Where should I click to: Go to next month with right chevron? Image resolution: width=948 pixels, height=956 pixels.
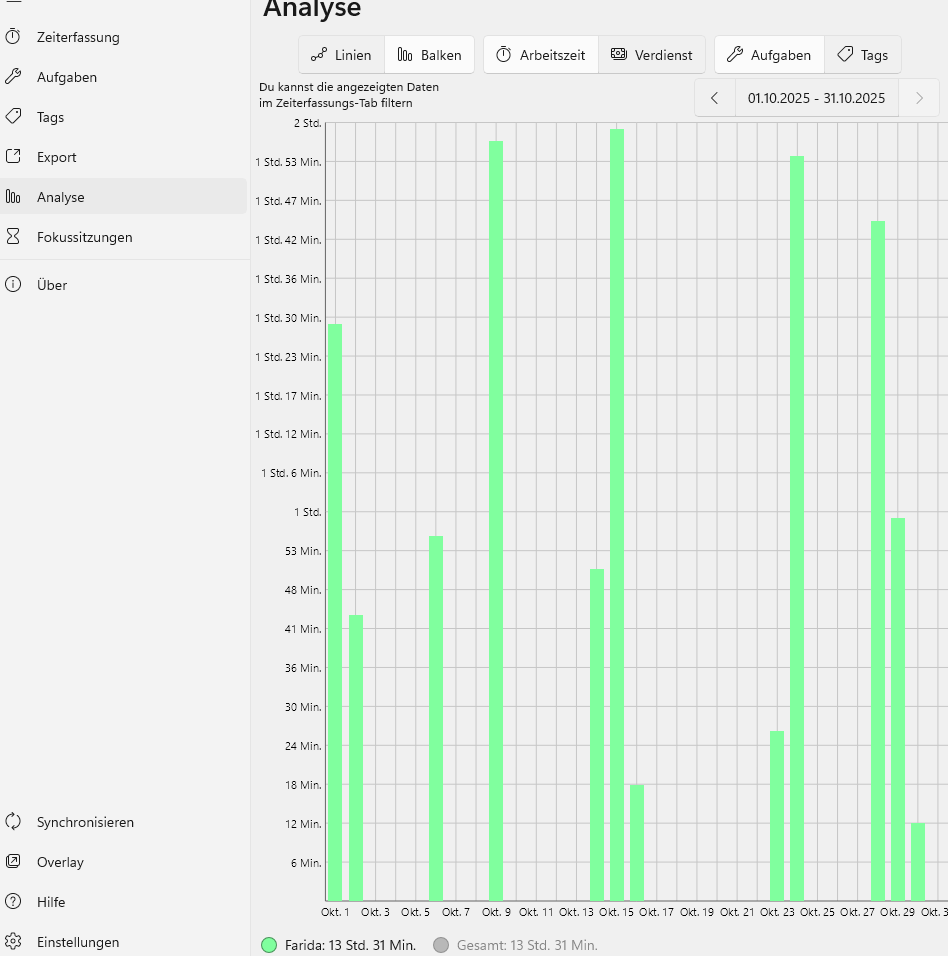click(919, 98)
